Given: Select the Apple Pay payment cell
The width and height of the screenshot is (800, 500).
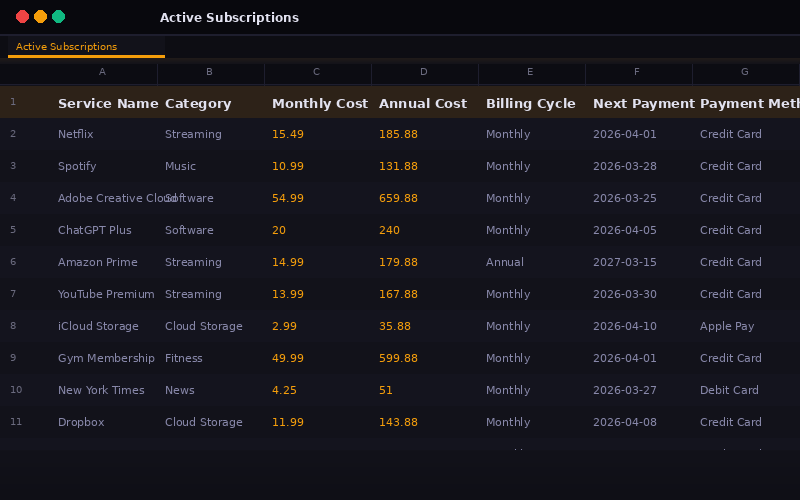Looking at the screenshot, I should [745, 326].
